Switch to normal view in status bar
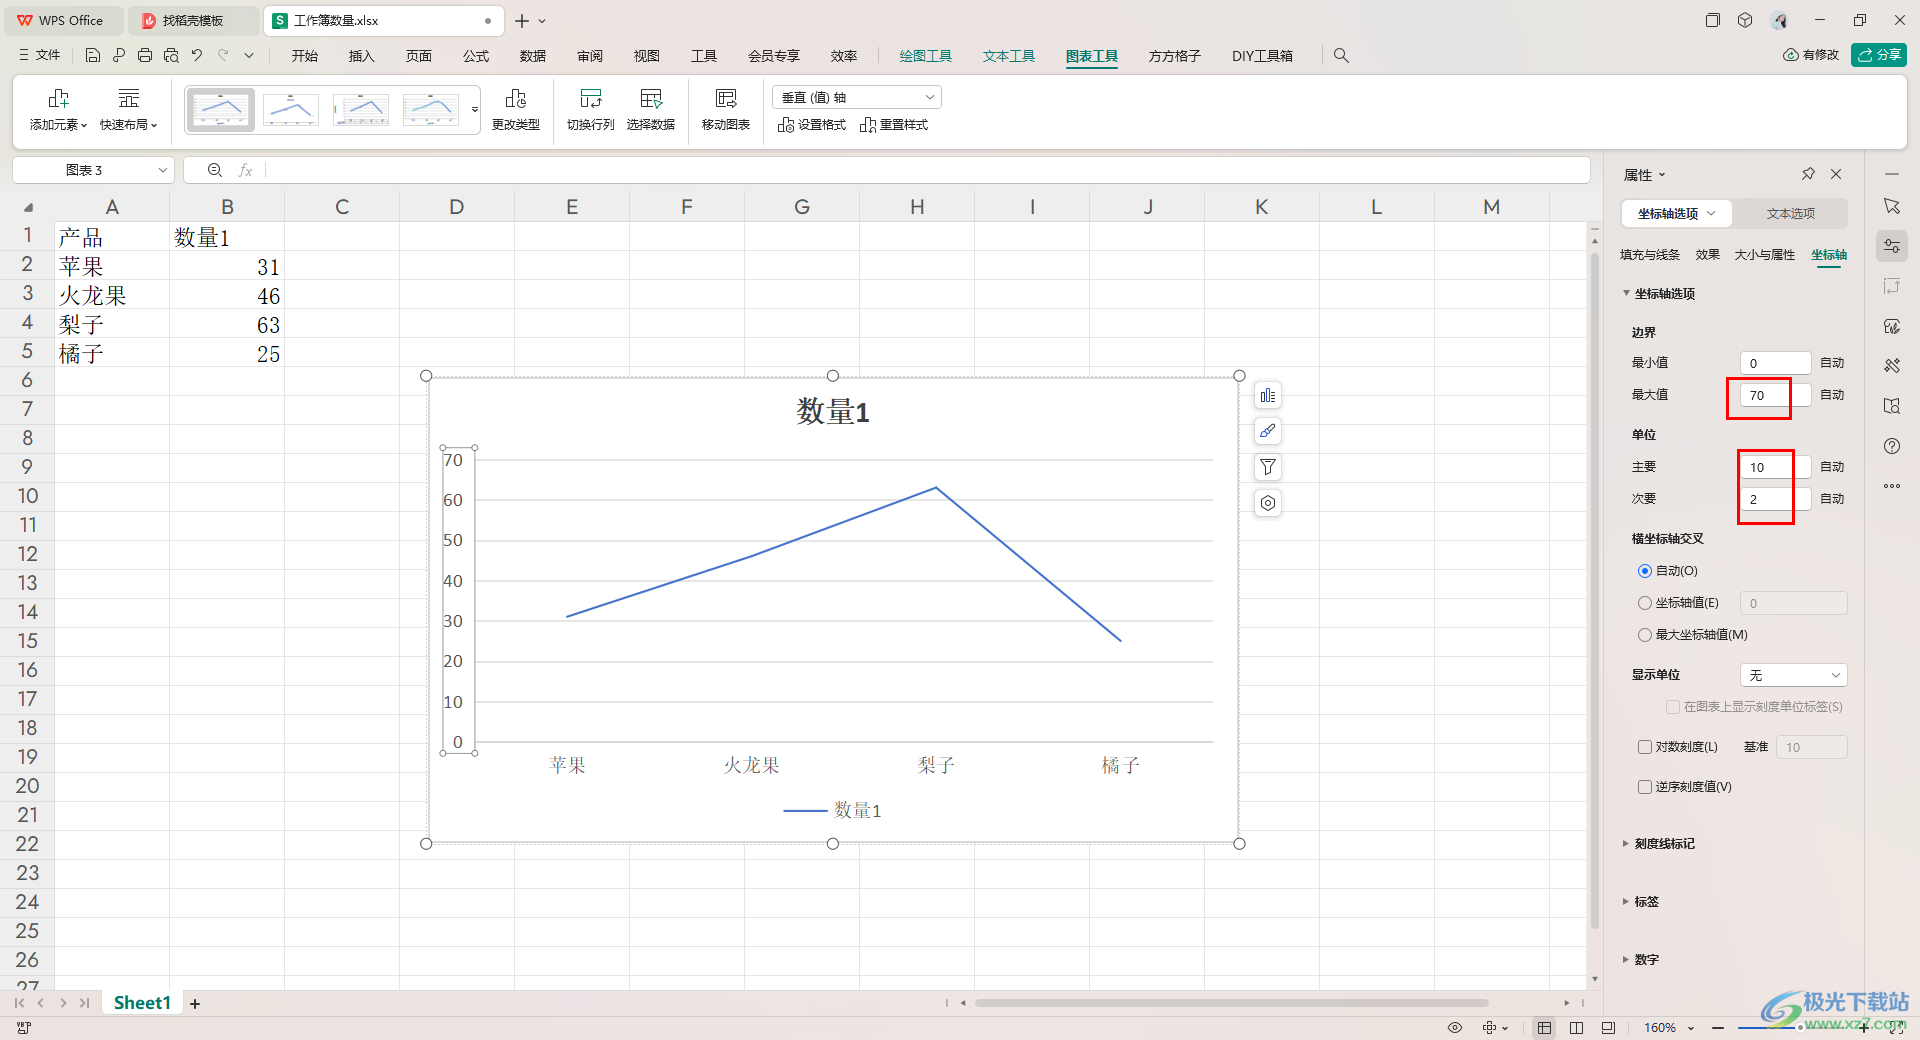The height and width of the screenshot is (1040, 1920). (x=1545, y=1028)
